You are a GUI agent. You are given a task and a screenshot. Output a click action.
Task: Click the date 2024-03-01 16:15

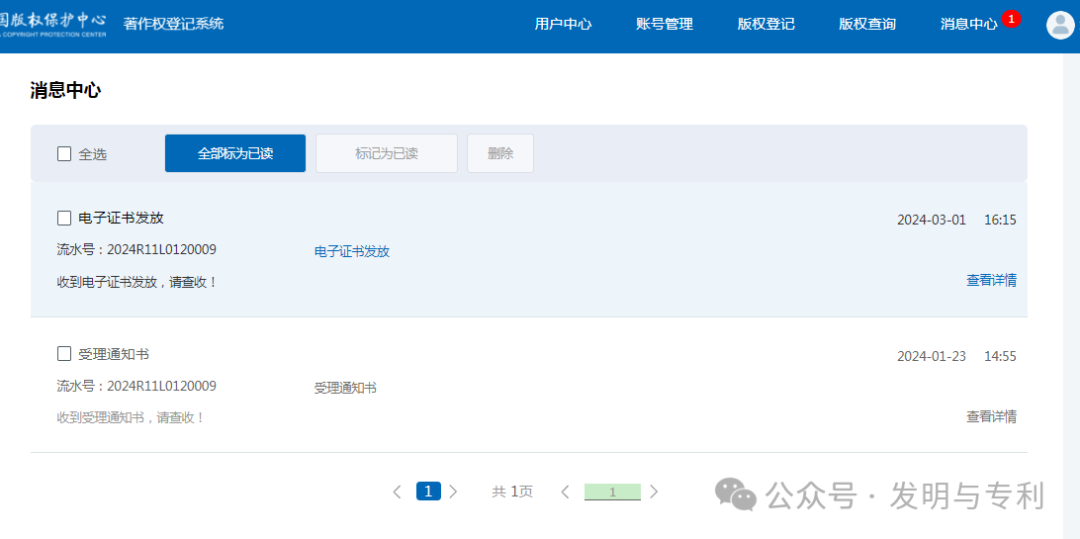[x=957, y=220]
